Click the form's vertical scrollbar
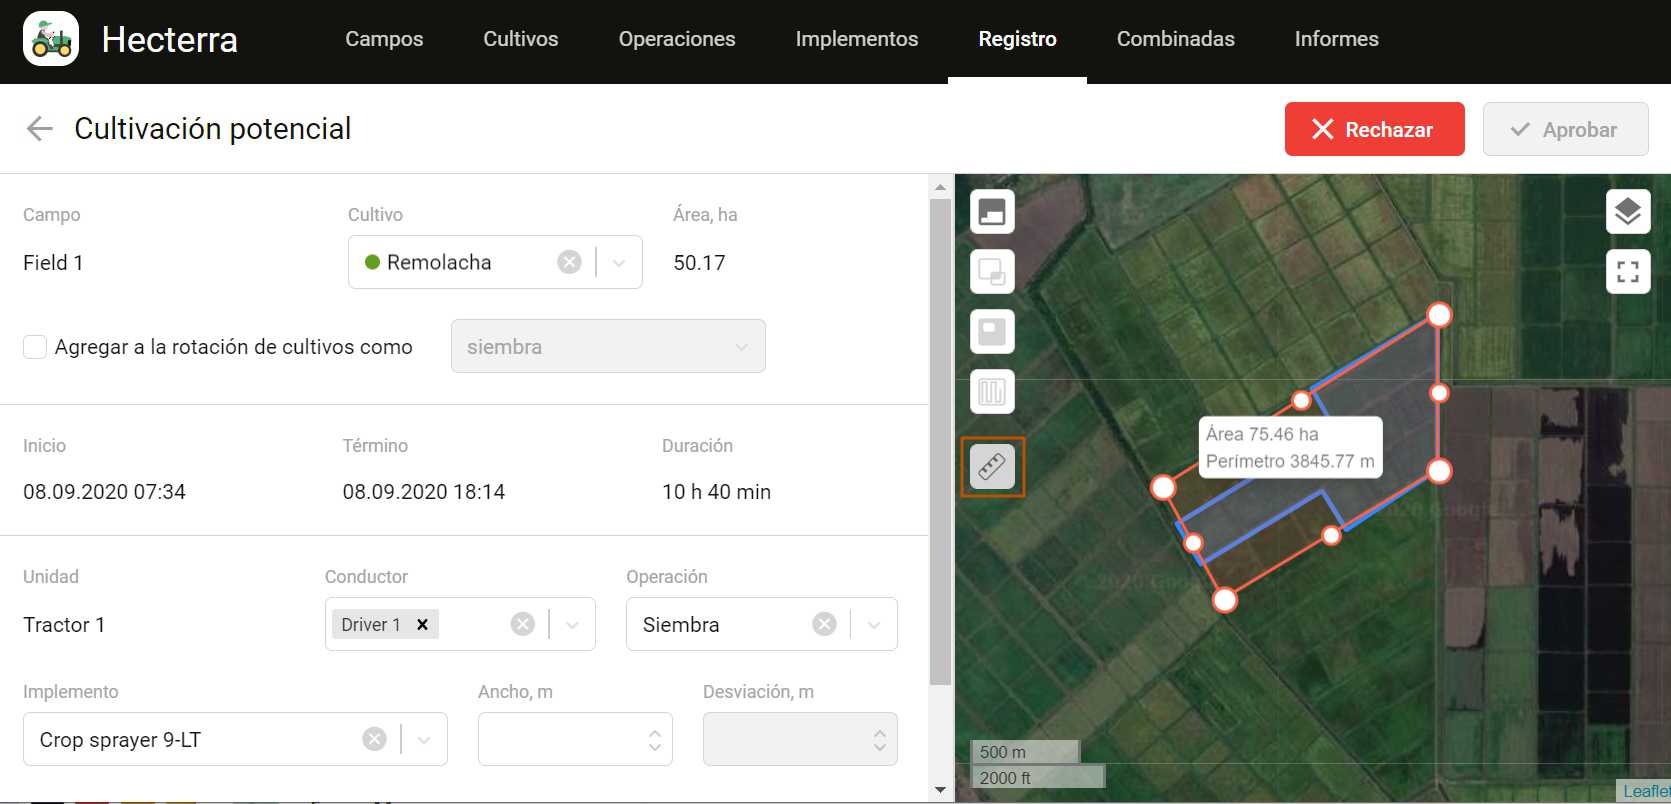The height and width of the screenshot is (804, 1671). pos(940,440)
